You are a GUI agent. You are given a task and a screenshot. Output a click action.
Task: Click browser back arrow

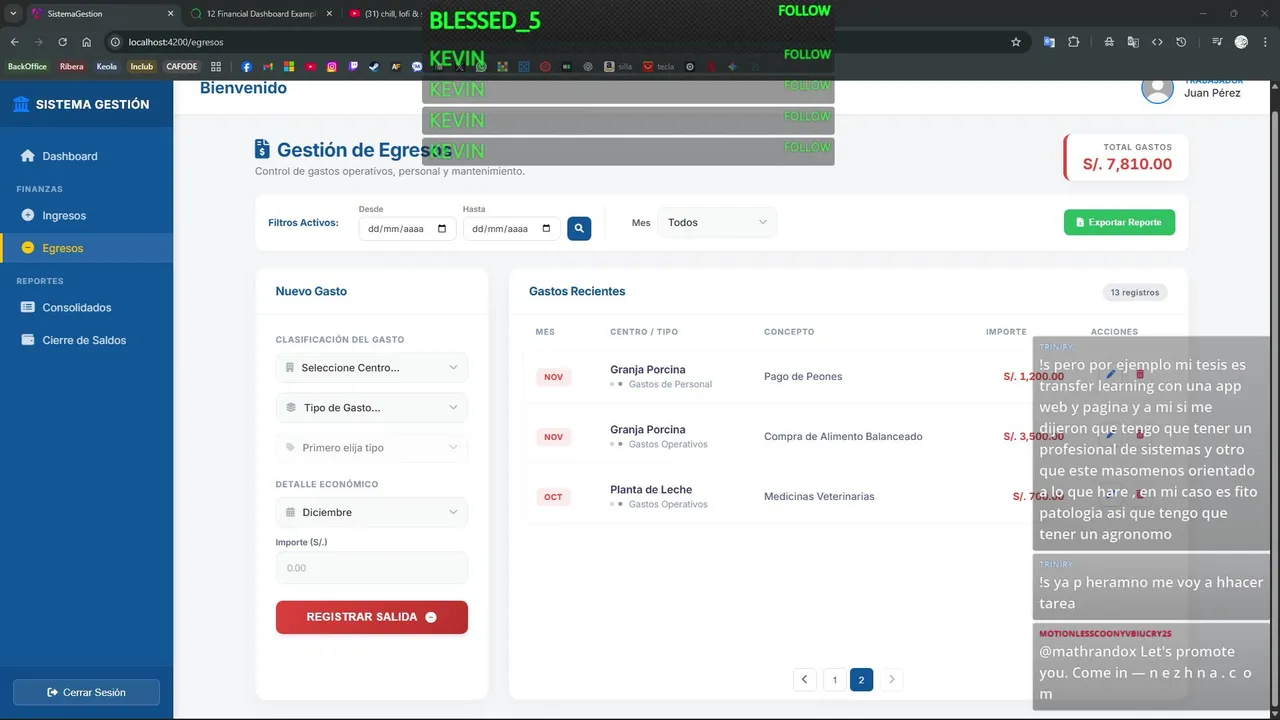pos(14,42)
